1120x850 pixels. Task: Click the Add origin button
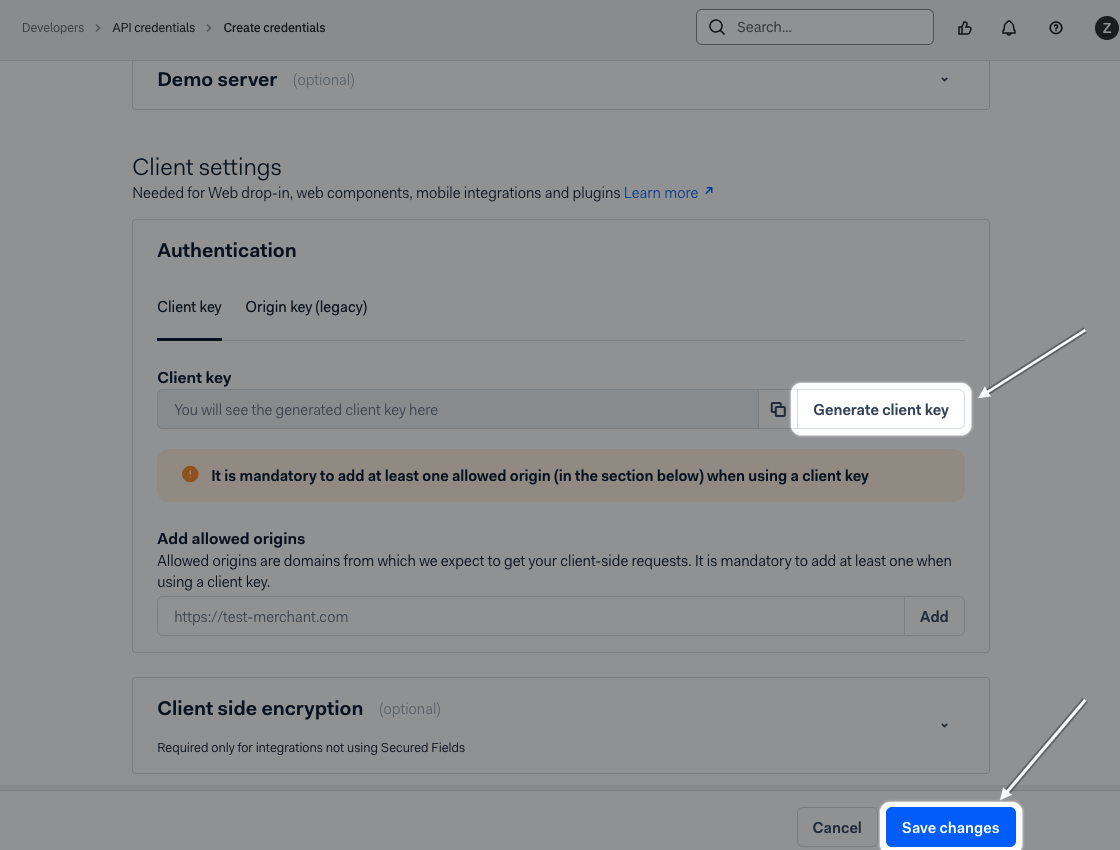tap(934, 616)
